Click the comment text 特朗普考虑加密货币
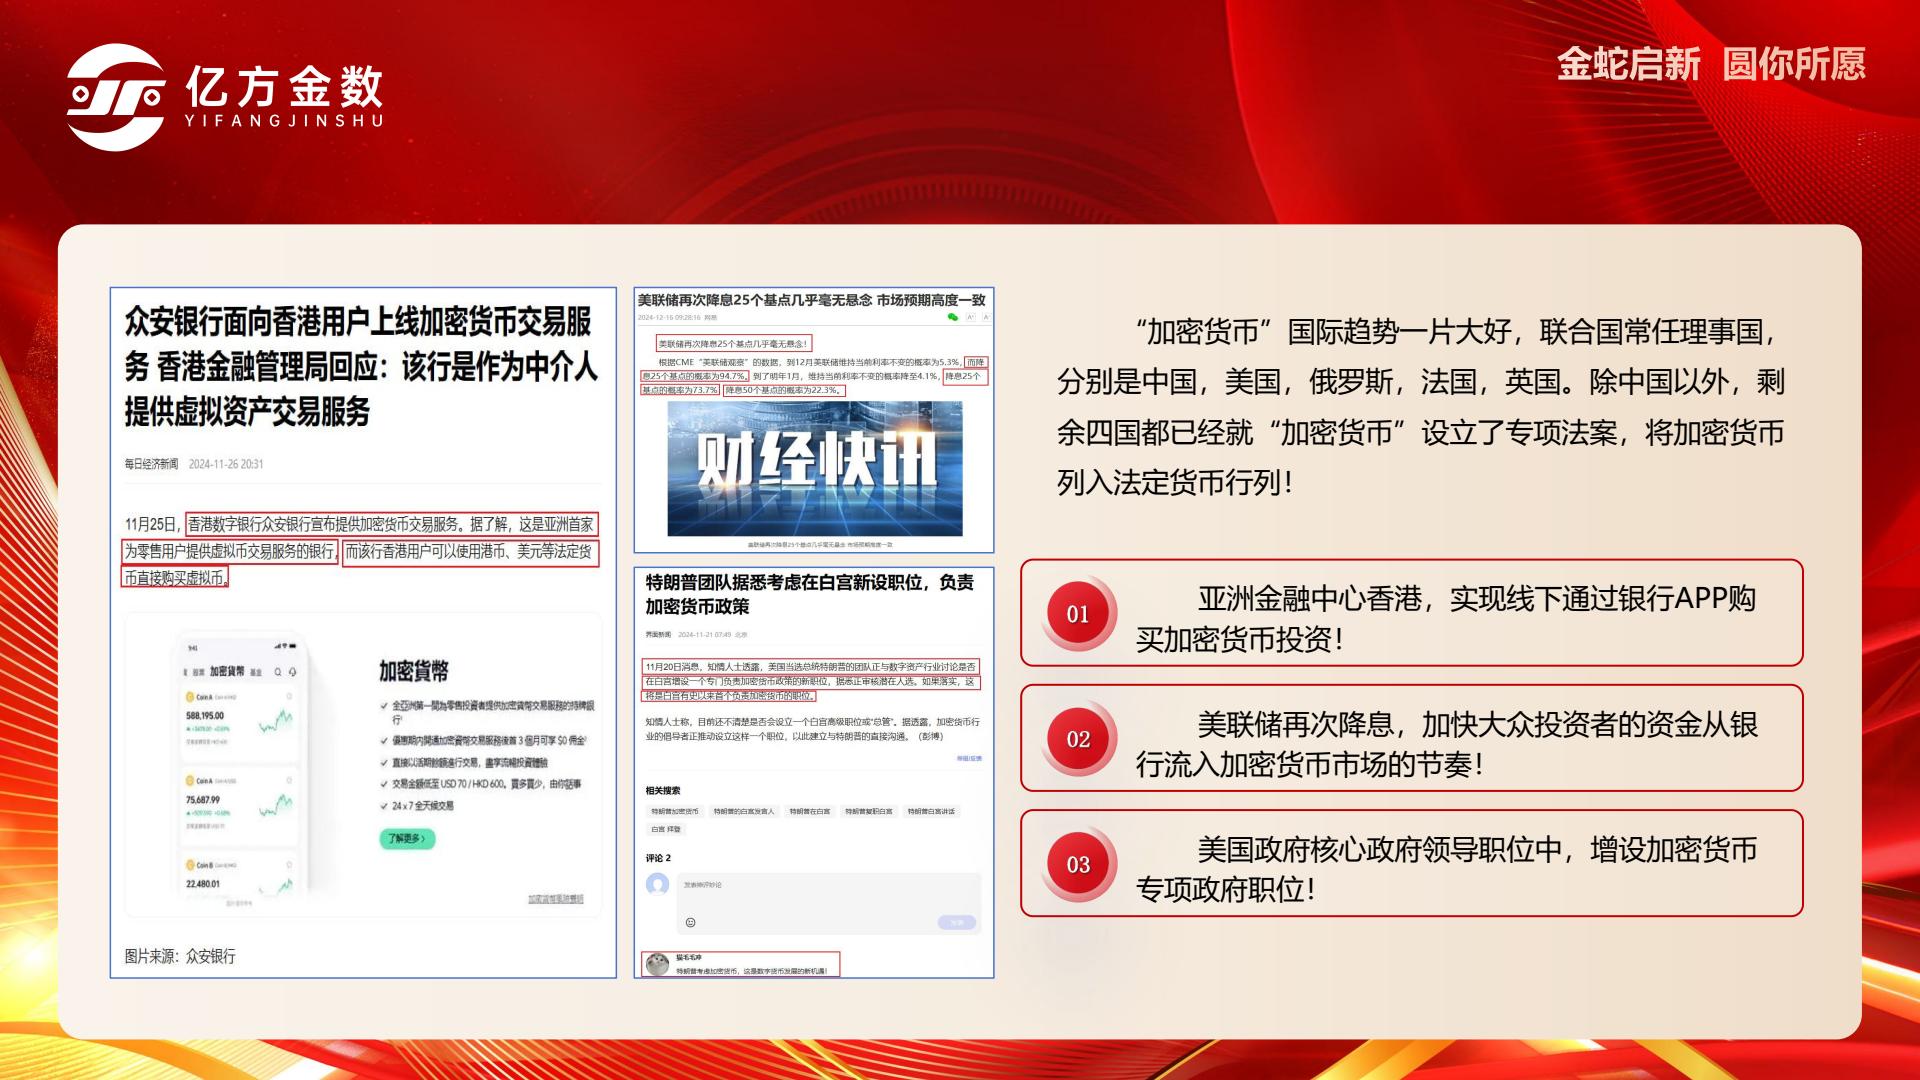 click(x=751, y=971)
